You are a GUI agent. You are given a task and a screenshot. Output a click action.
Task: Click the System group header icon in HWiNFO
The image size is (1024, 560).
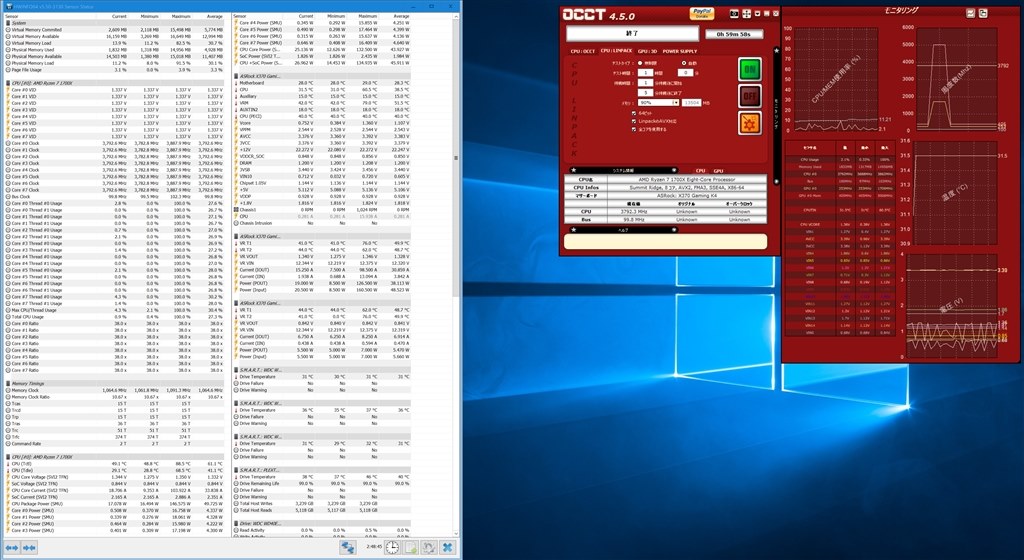(x=8, y=23)
